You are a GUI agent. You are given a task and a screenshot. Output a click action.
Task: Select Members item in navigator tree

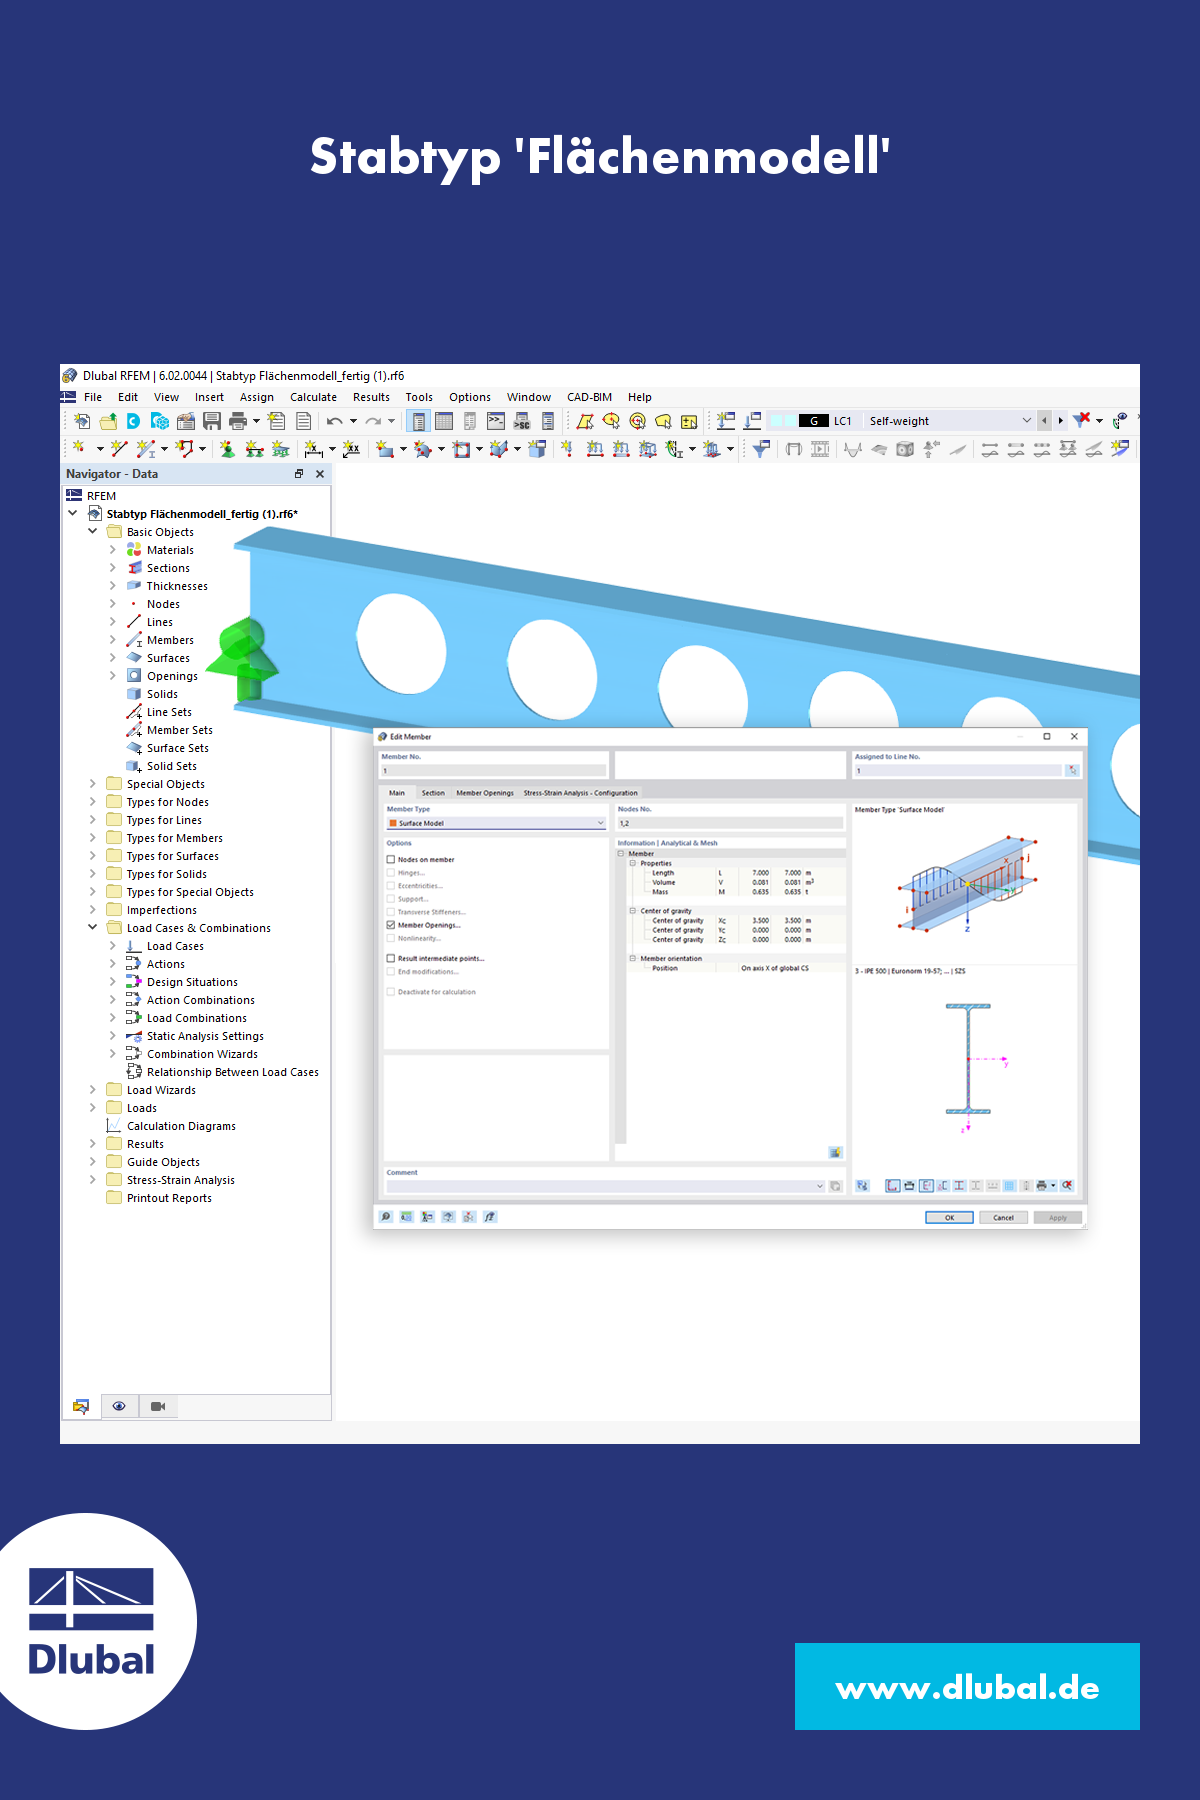coord(170,640)
